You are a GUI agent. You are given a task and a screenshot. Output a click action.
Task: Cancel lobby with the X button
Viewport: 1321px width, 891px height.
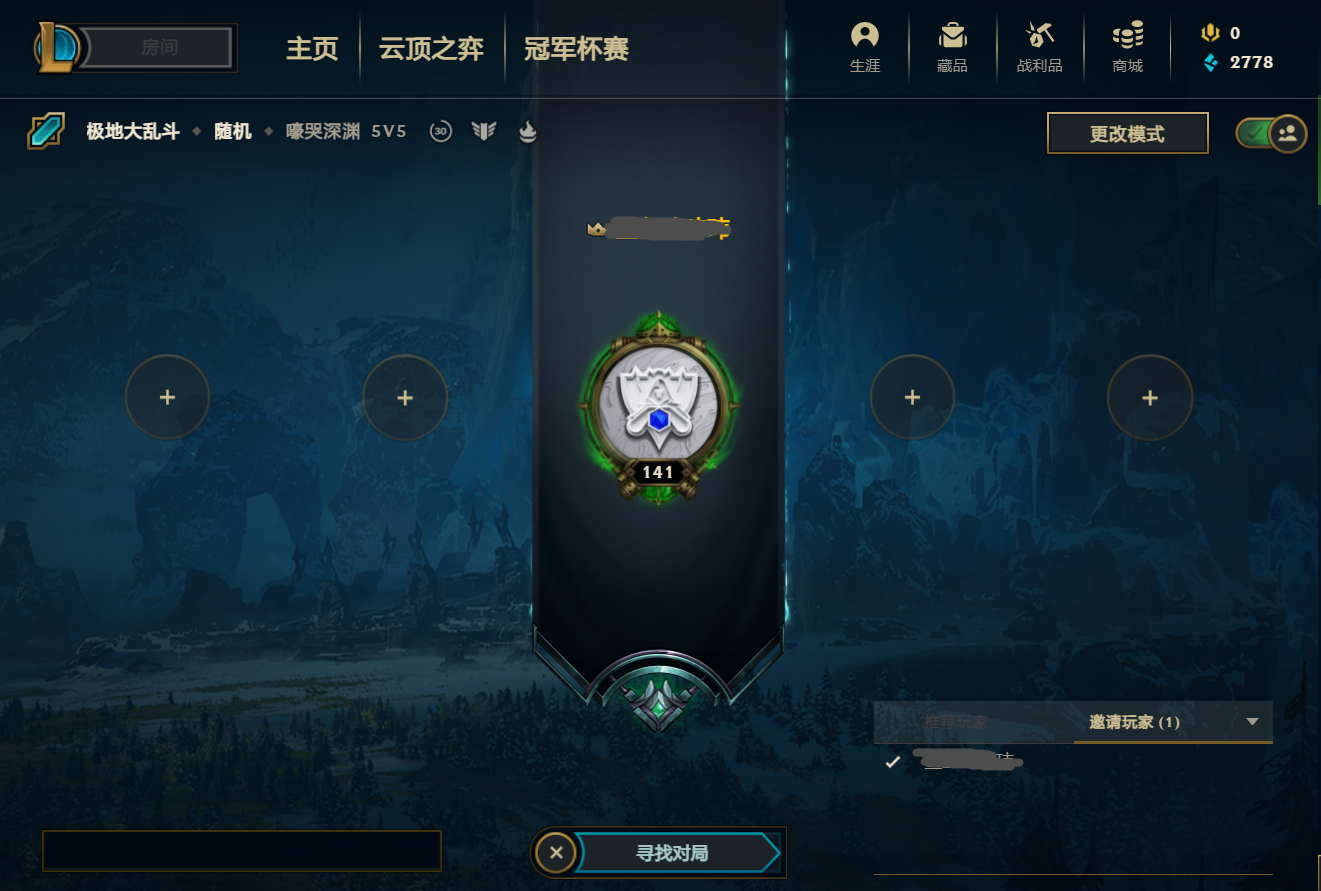point(556,853)
